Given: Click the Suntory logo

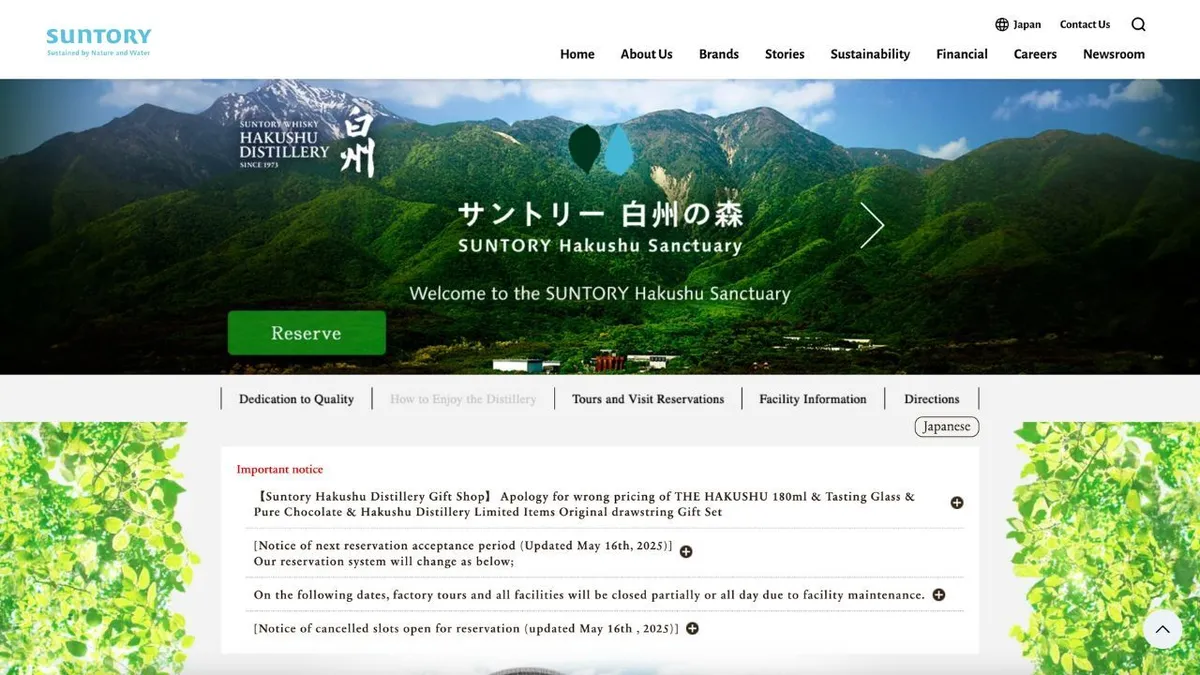Looking at the screenshot, I should pos(99,41).
